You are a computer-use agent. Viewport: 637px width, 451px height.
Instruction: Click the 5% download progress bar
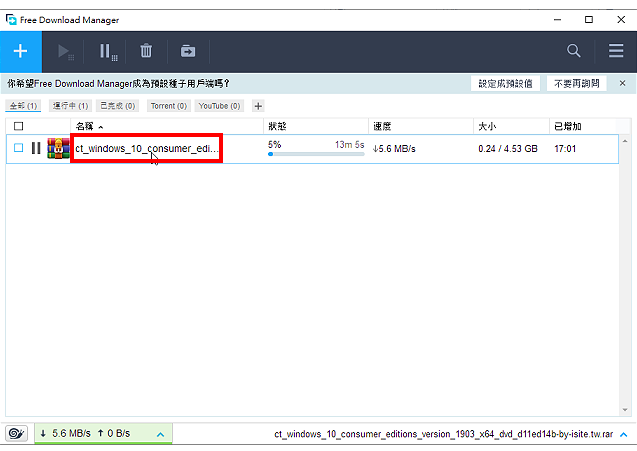point(316,154)
